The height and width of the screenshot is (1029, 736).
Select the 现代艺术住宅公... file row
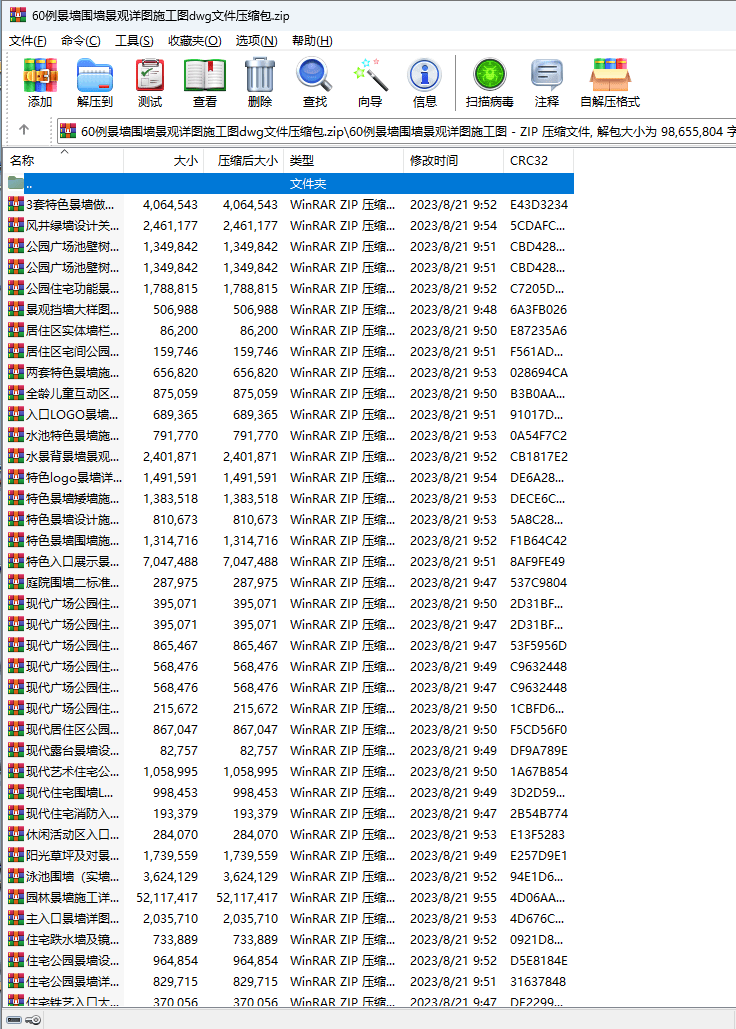tap(290, 771)
